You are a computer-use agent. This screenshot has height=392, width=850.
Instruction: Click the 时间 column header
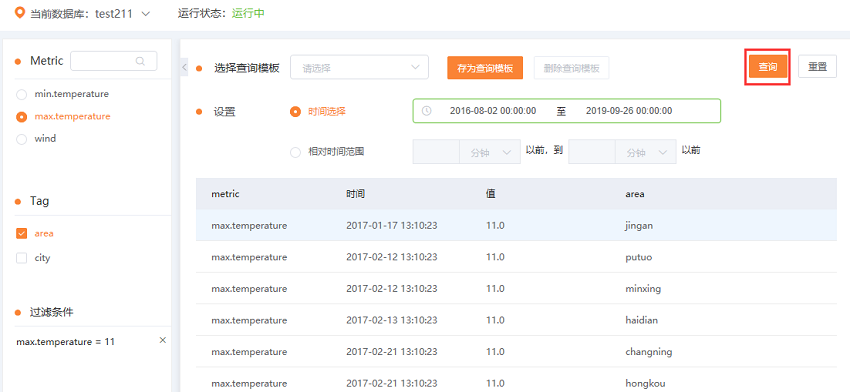[355, 194]
